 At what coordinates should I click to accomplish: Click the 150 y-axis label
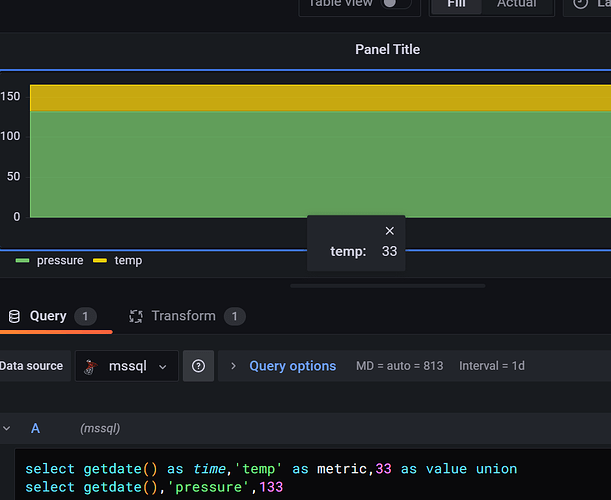[10, 96]
